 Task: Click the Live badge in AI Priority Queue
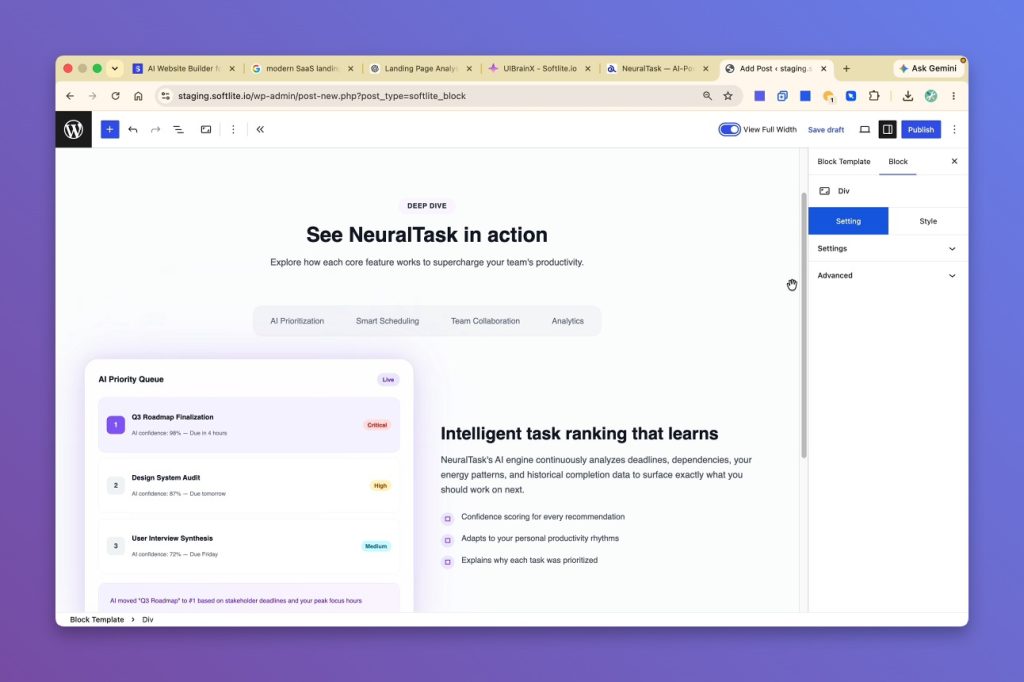coord(388,380)
